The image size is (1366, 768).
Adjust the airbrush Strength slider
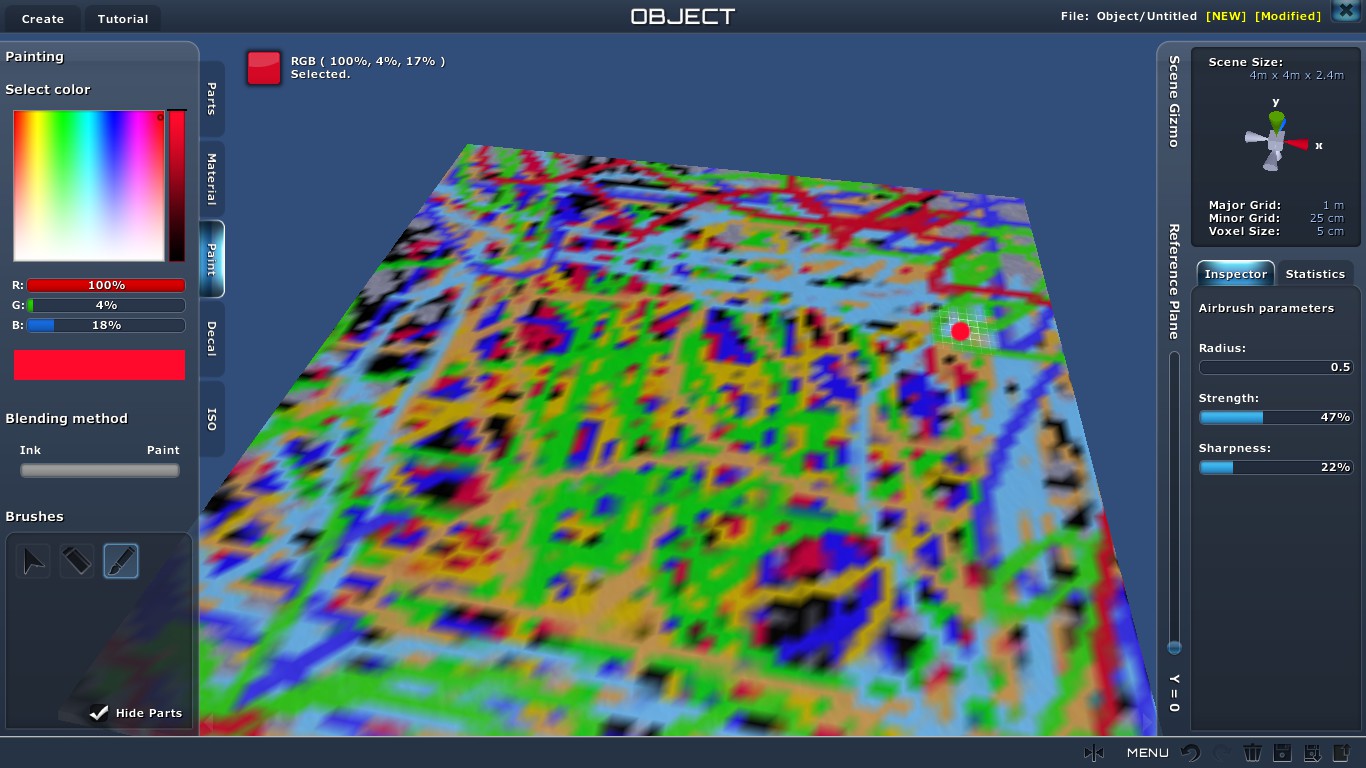click(1275, 417)
